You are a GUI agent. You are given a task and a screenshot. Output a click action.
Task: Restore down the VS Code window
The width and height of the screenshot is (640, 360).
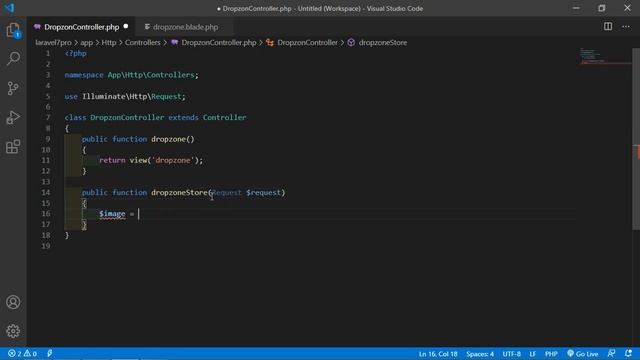pyautogui.click(x=602, y=8)
